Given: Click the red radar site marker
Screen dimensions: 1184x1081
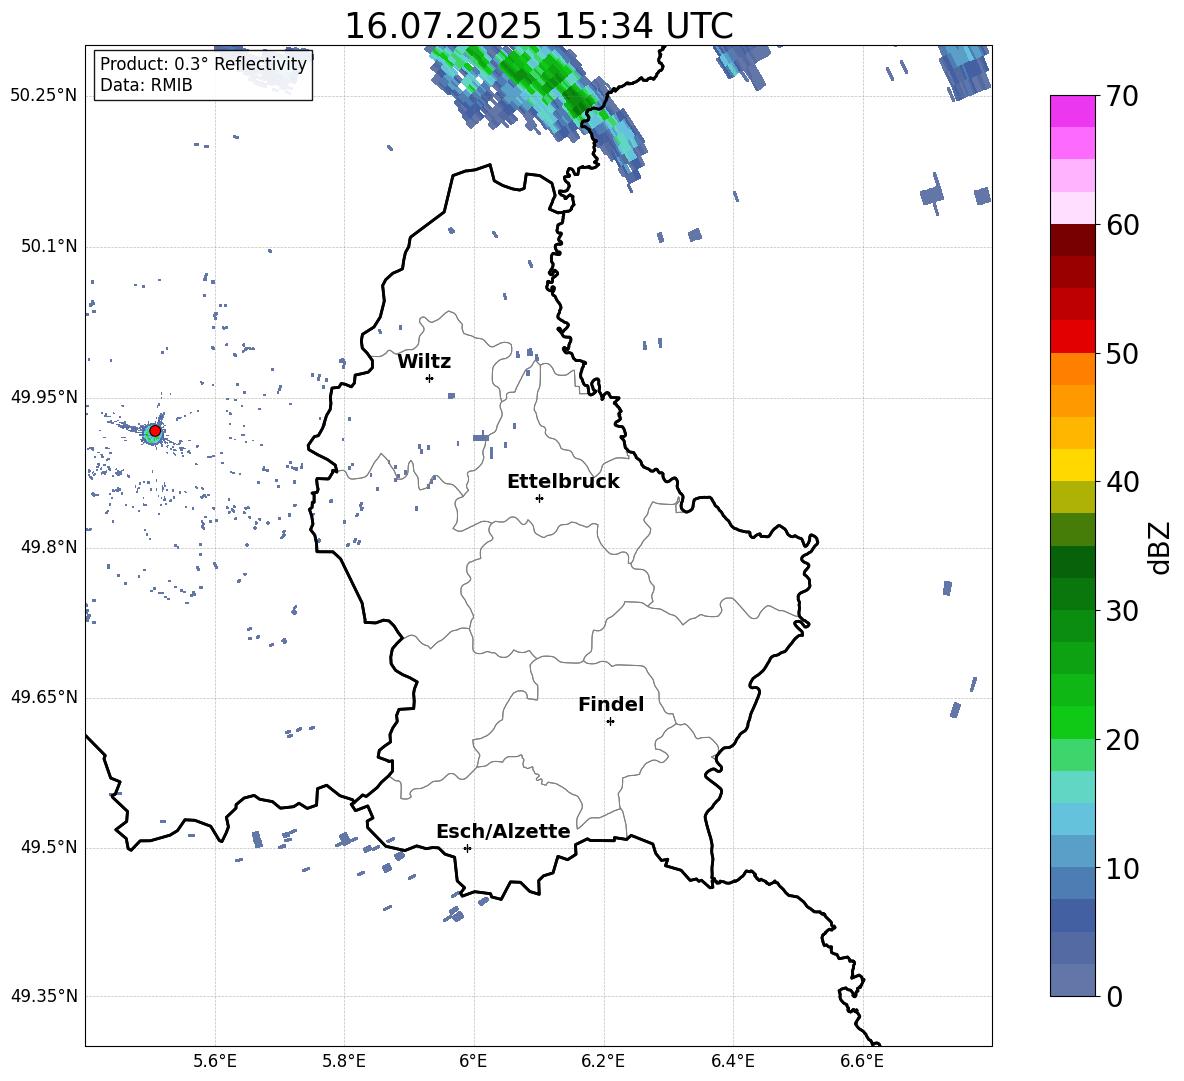Looking at the screenshot, I should pos(155,431).
